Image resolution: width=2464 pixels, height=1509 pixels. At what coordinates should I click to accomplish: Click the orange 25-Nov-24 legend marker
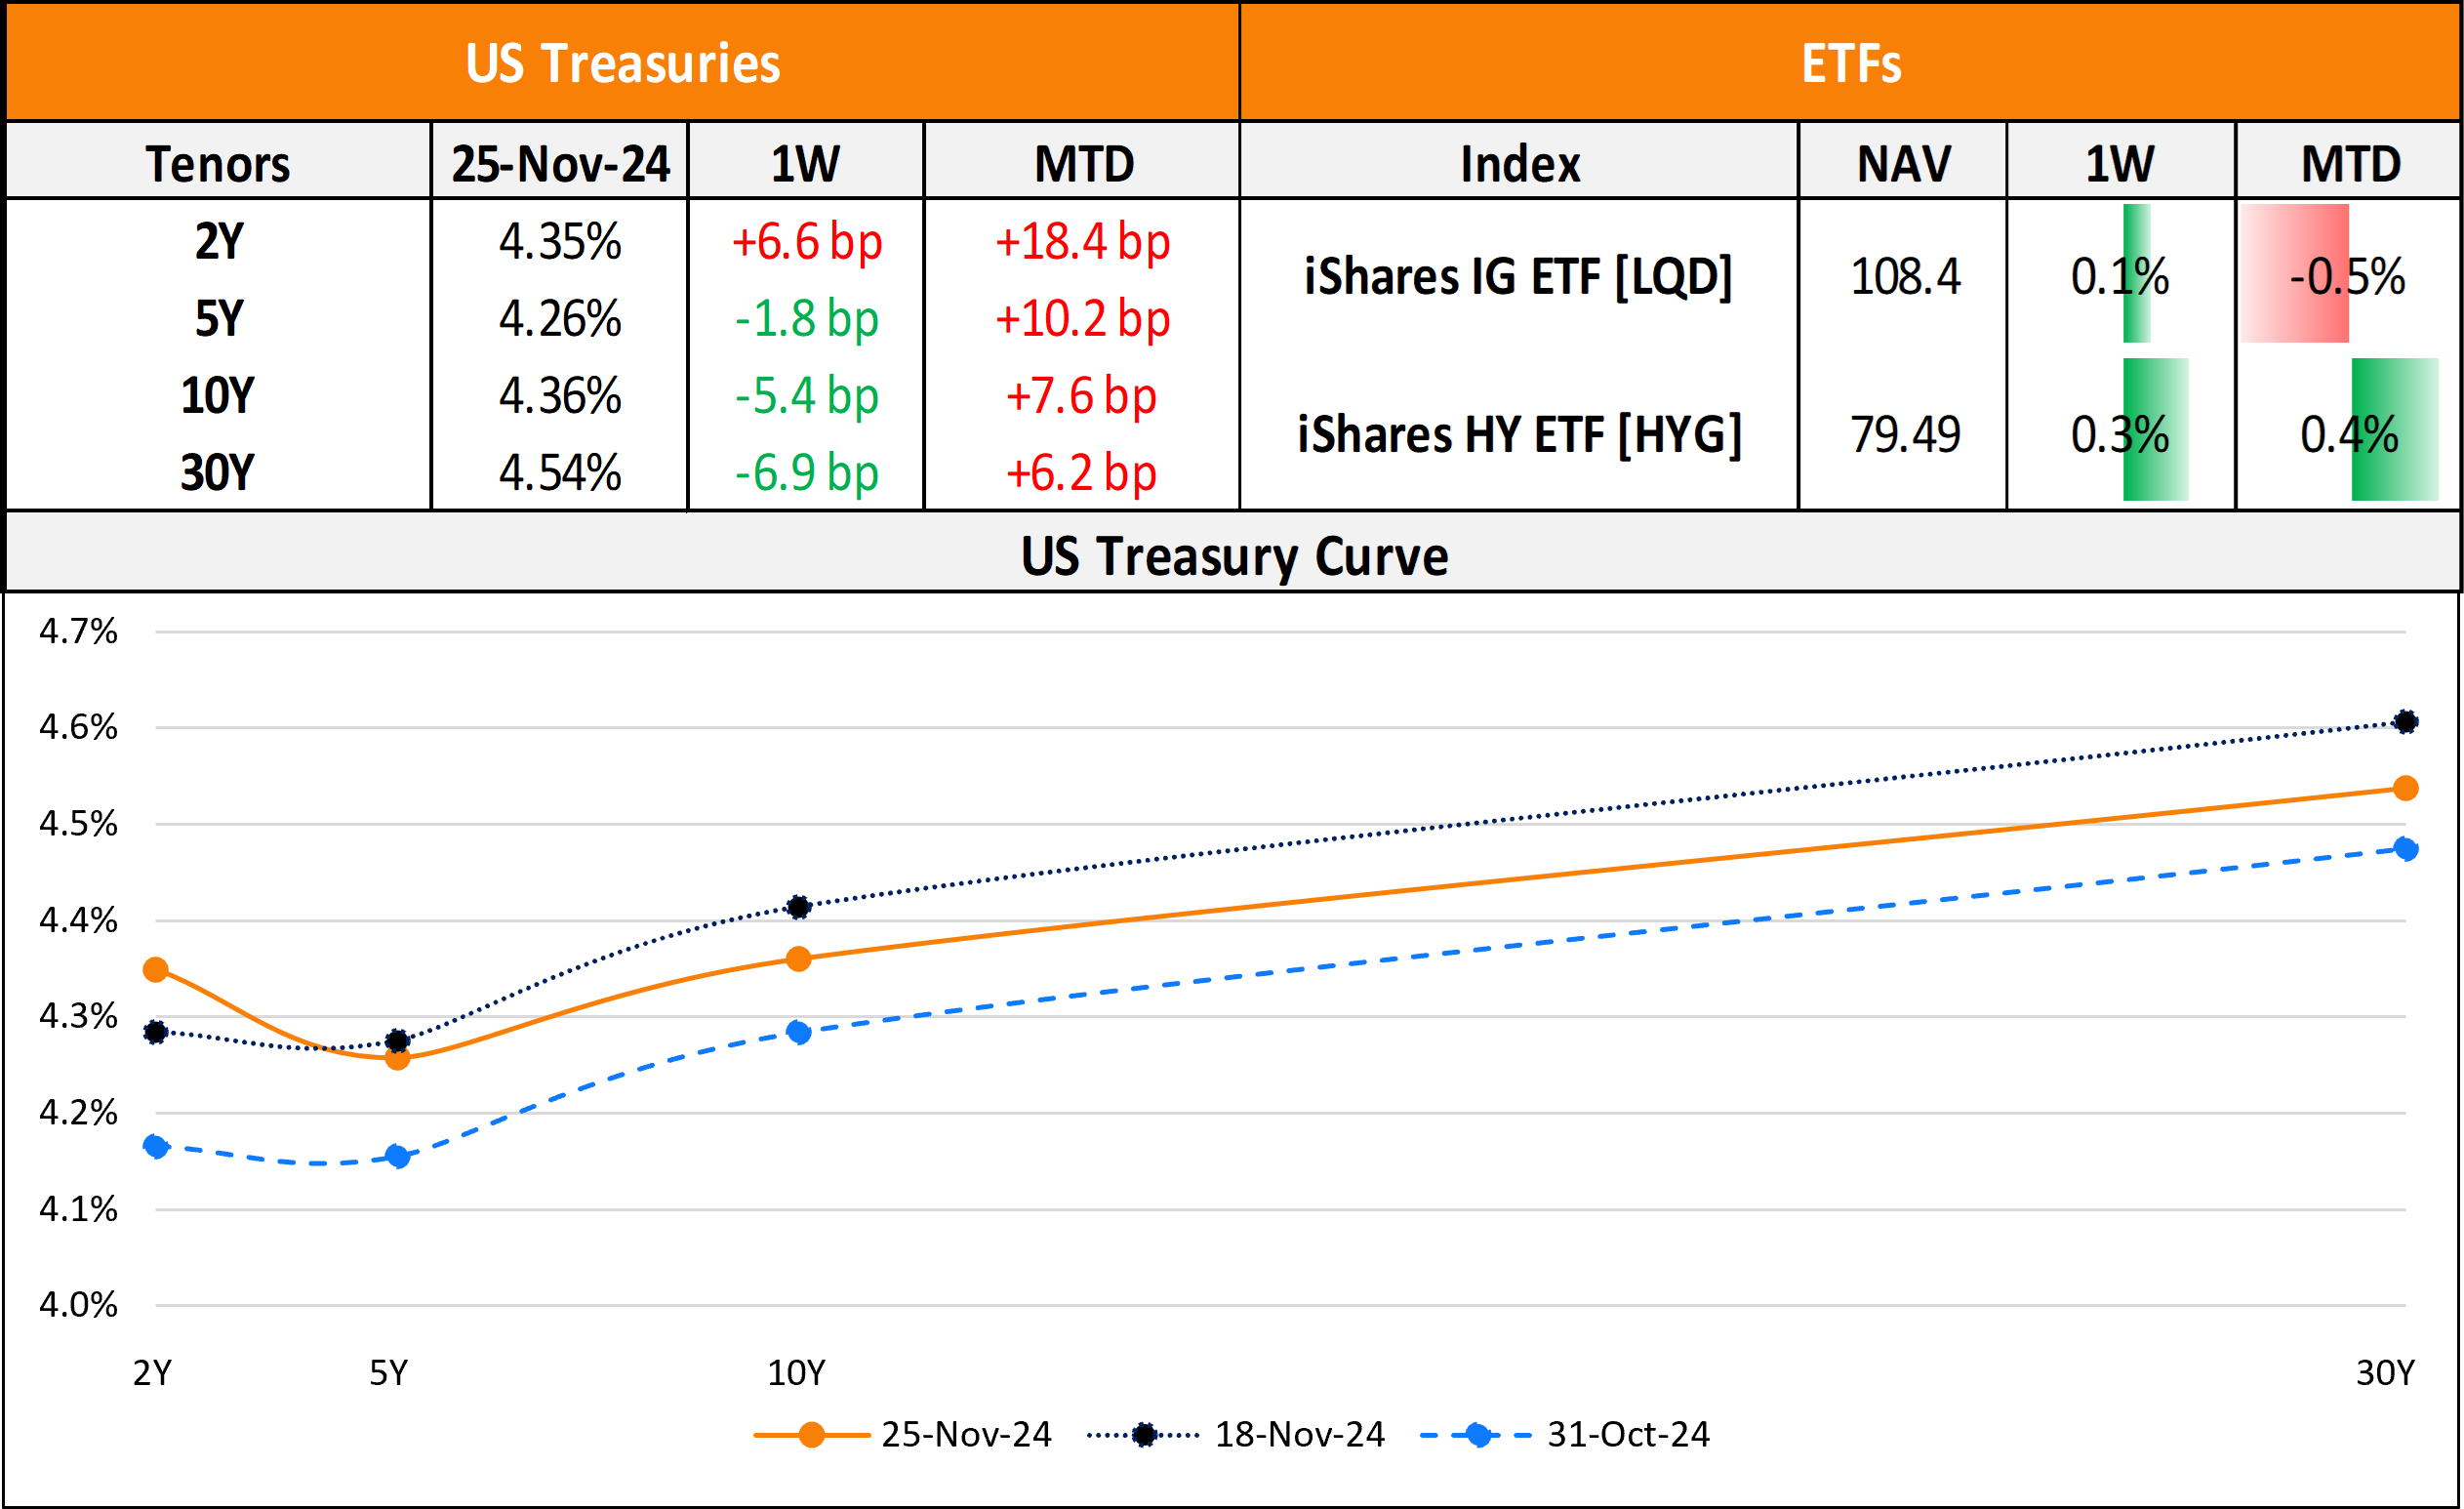(811, 1435)
